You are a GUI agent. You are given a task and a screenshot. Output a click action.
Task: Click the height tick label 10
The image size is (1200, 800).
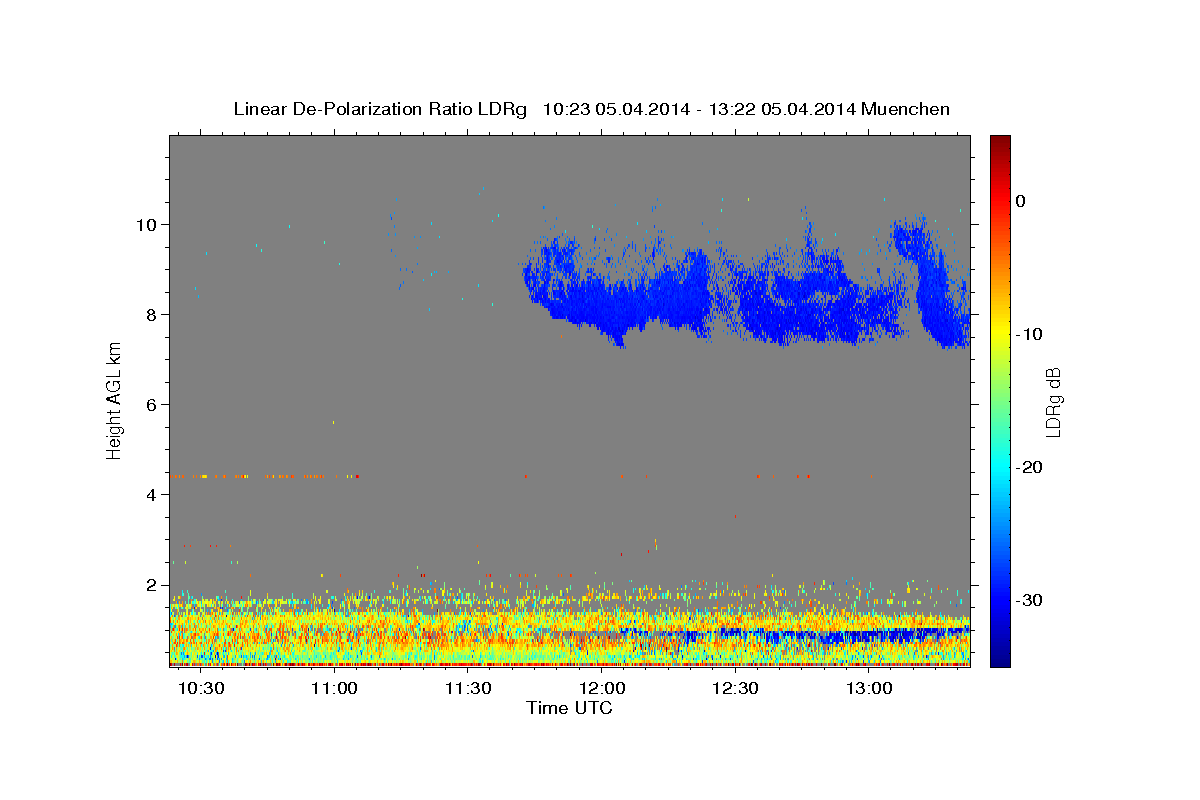click(x=147, y=224)
